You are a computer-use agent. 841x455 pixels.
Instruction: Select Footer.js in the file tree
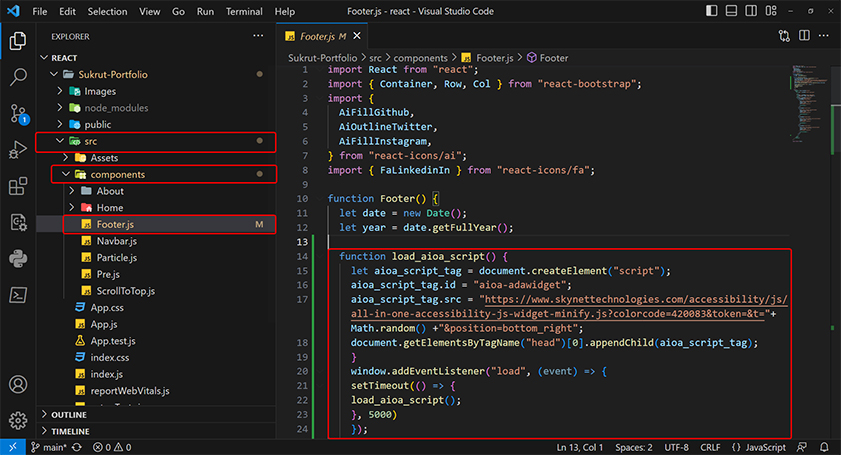point(156,224)
